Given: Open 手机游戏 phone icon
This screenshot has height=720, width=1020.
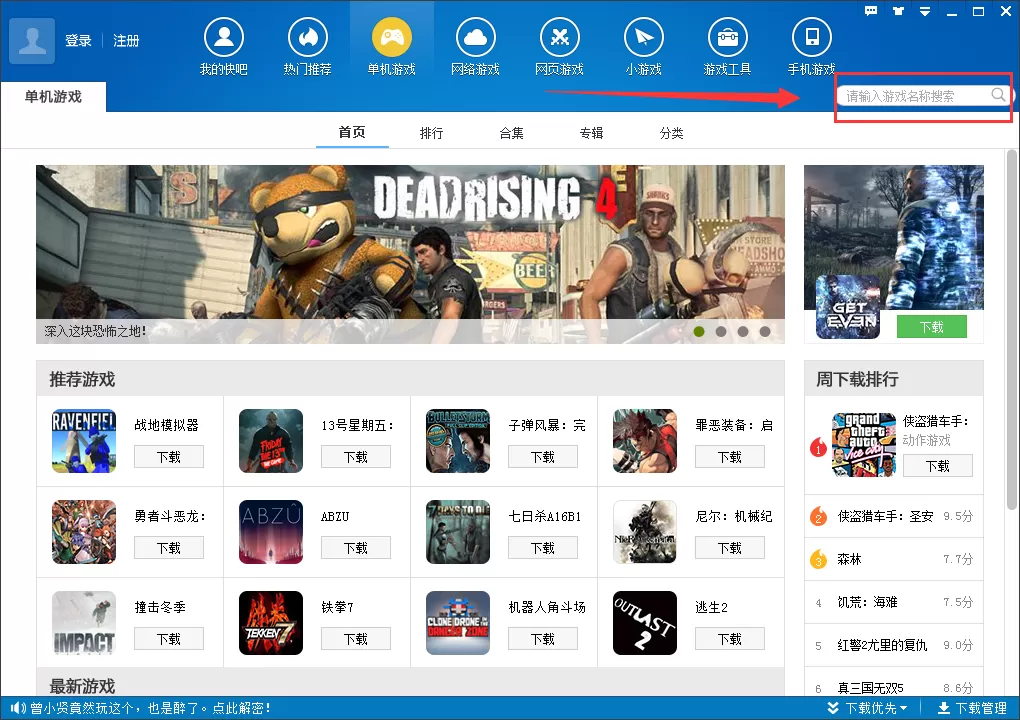Looking at the screenshot, I should pyautogui.click(x=811, y=37).
